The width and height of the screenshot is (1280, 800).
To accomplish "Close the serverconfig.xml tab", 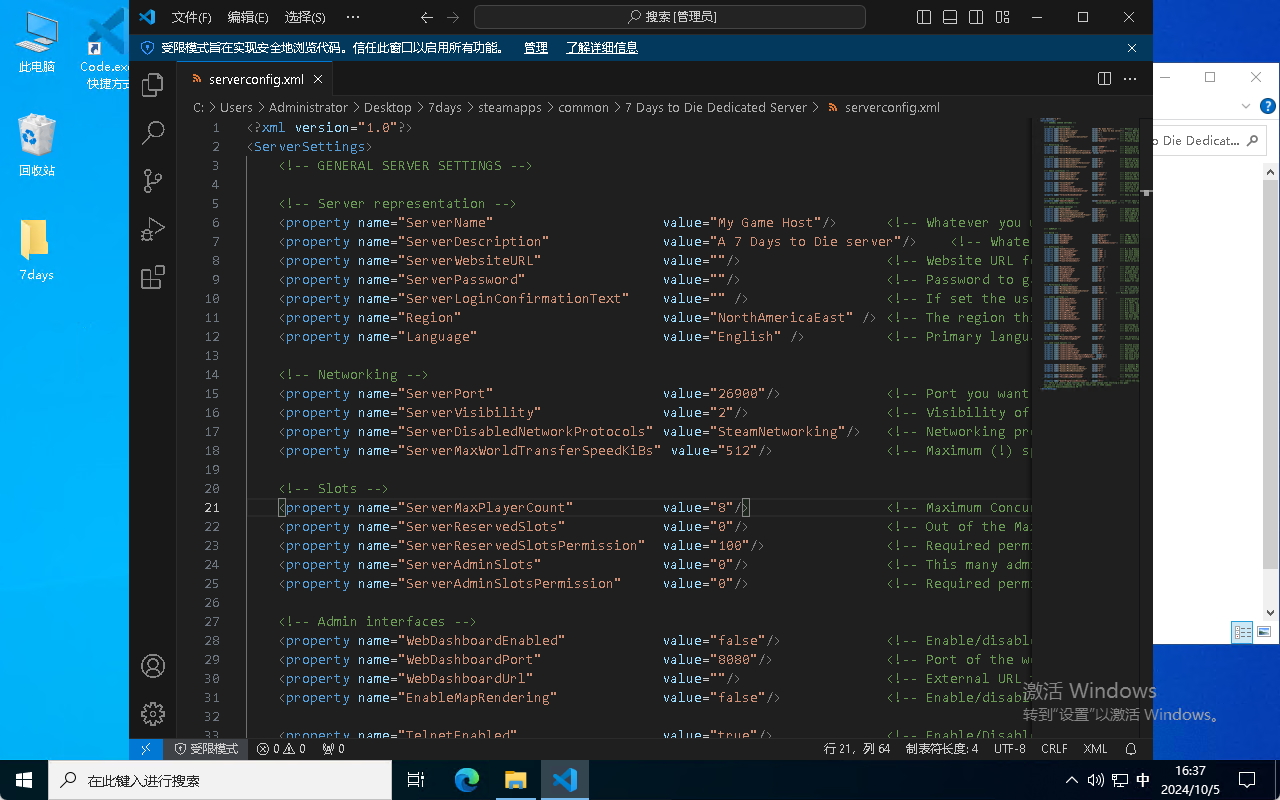I will [x=319, y=79].
